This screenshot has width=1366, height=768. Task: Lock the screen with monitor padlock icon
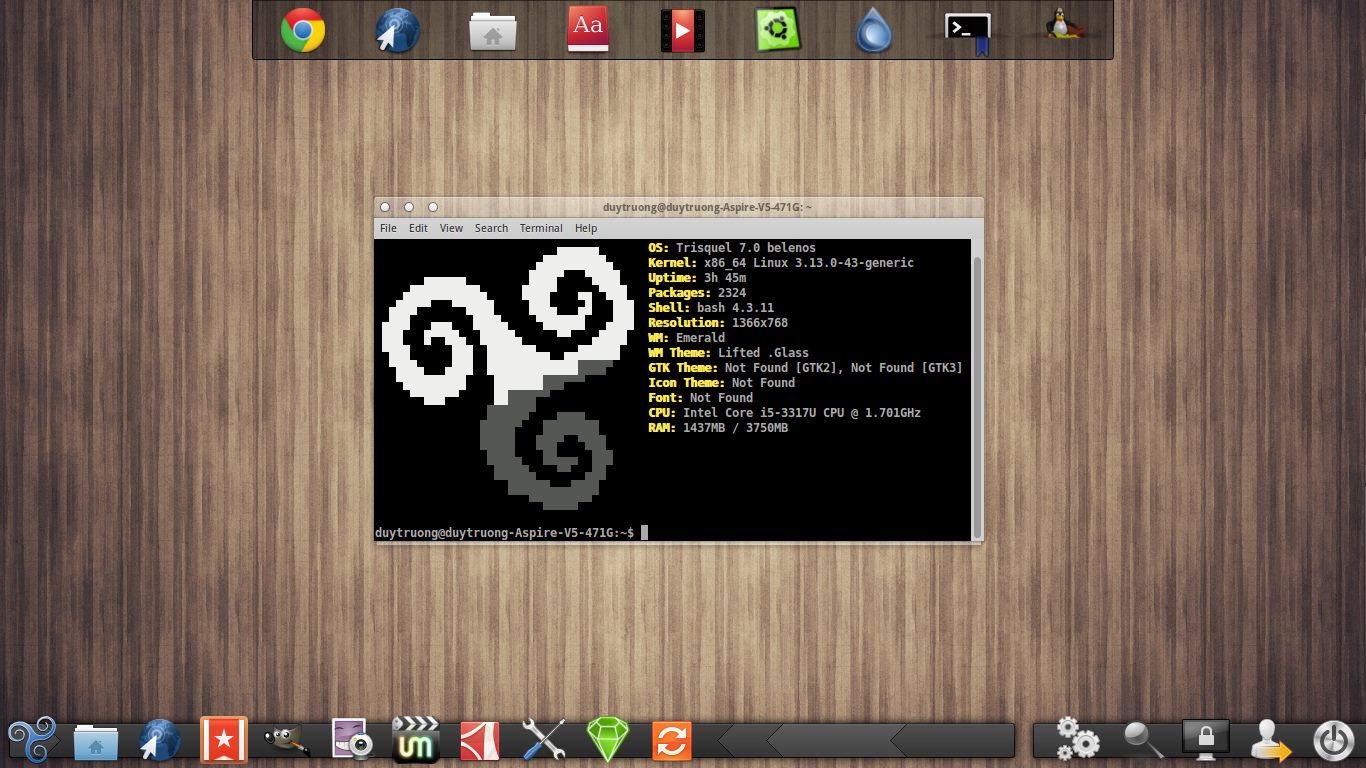point(1206,738)
